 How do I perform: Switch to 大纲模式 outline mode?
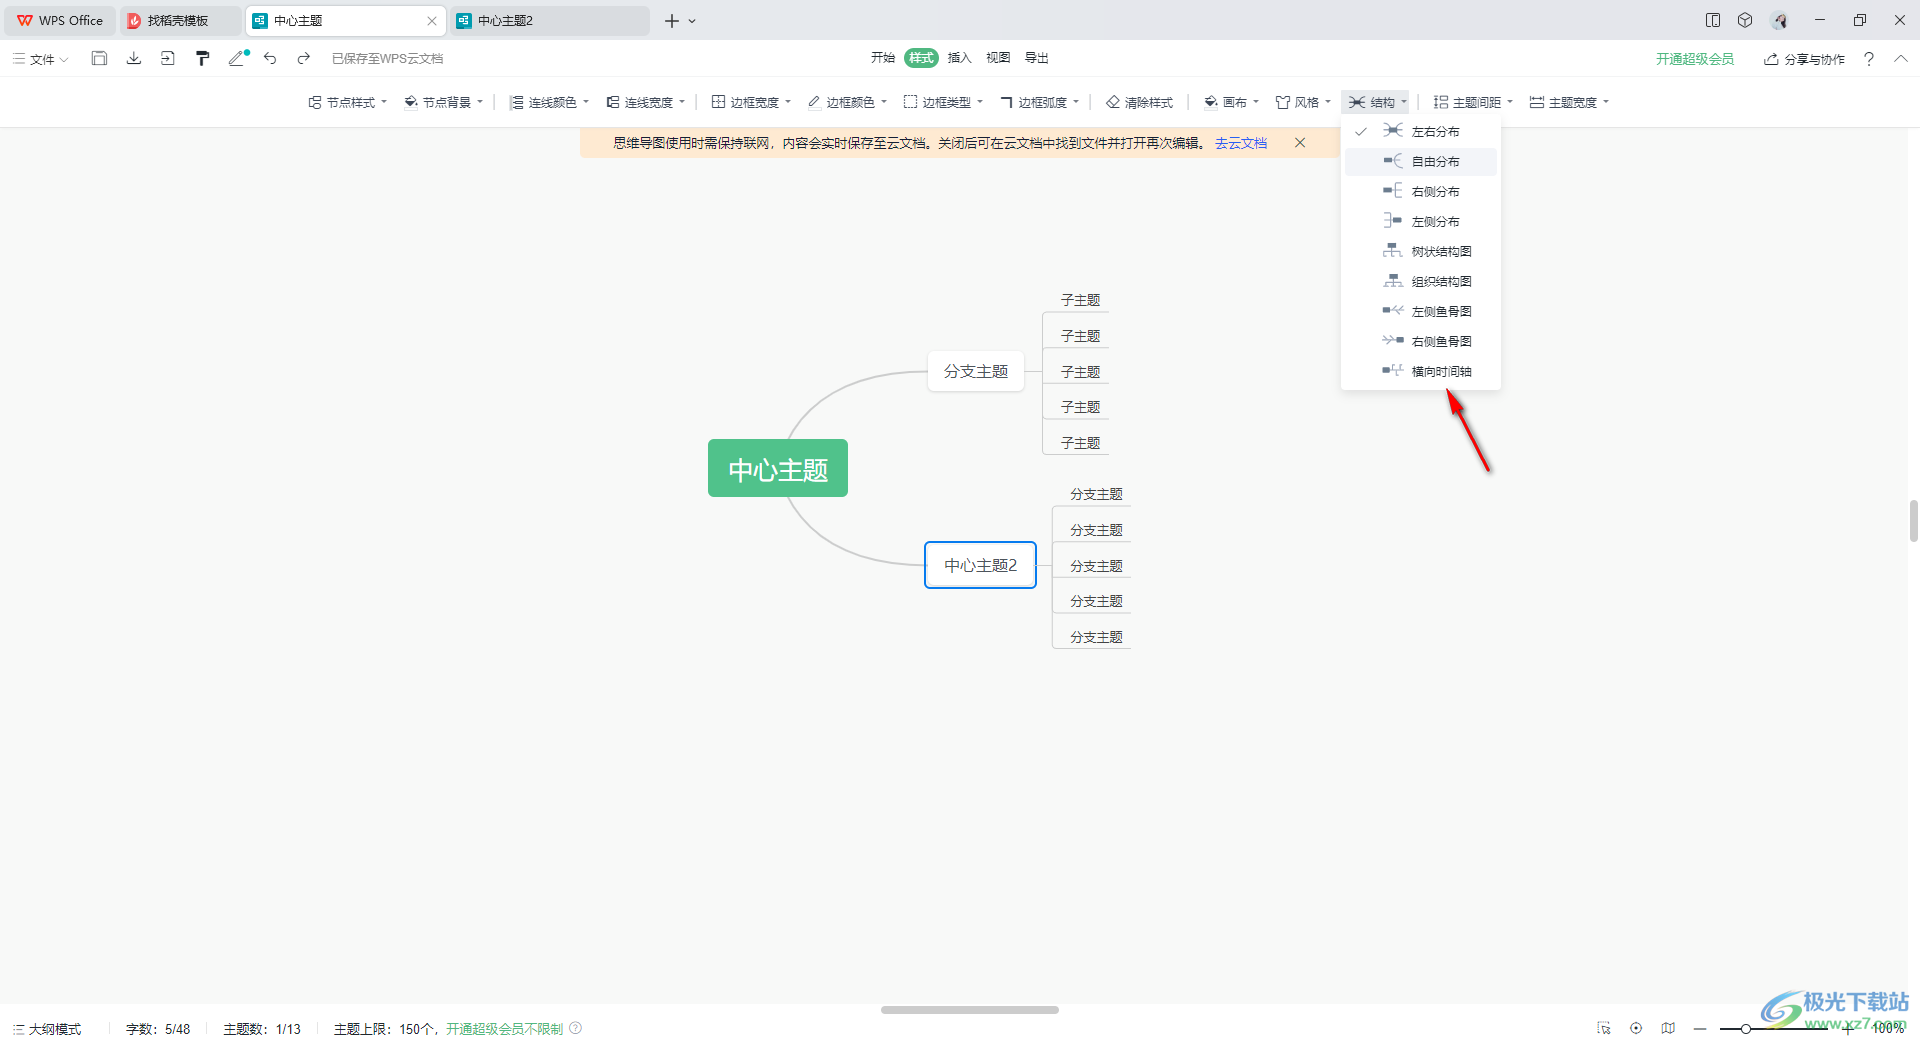click(47, 1029)
